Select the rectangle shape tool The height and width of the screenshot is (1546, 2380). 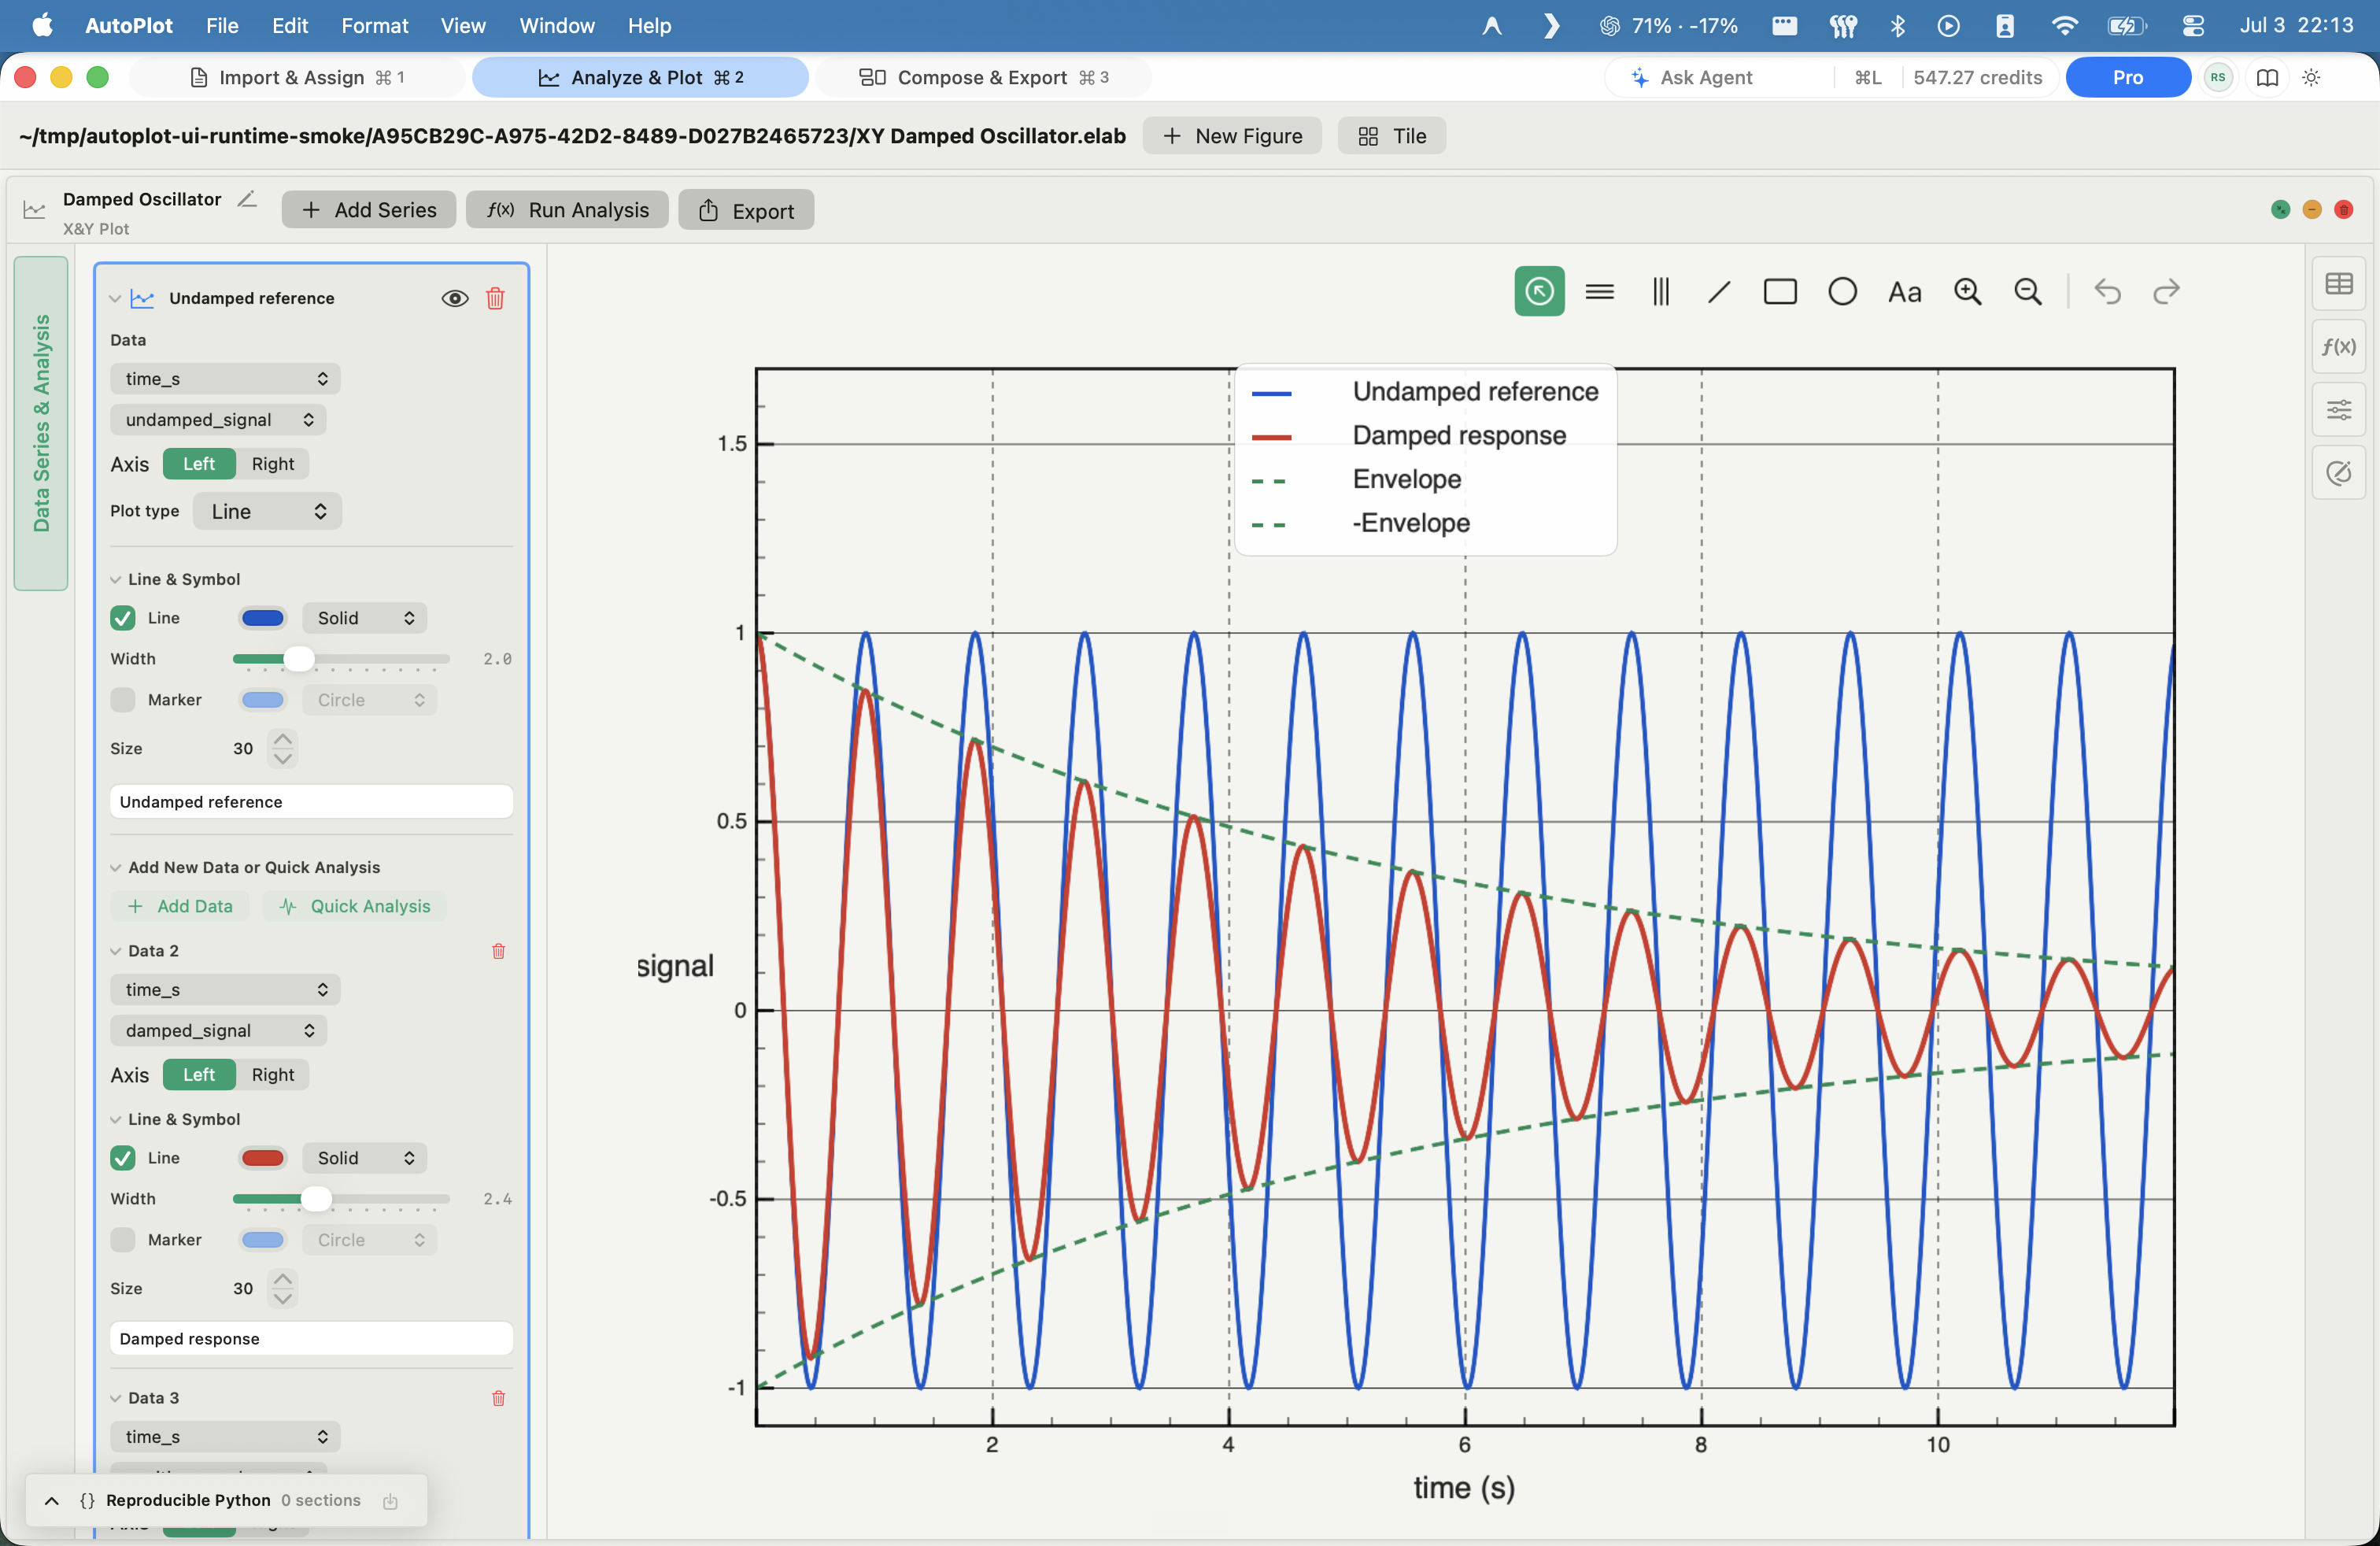tap(1780, 291)
